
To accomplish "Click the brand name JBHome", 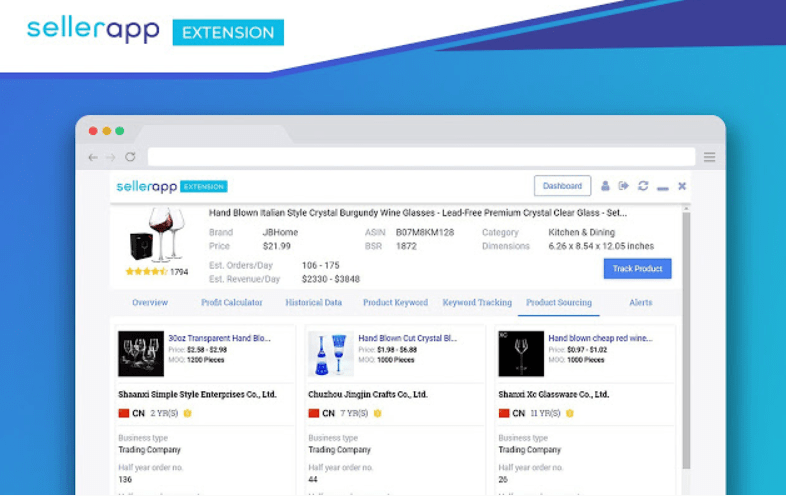I will tap(280, 232).
